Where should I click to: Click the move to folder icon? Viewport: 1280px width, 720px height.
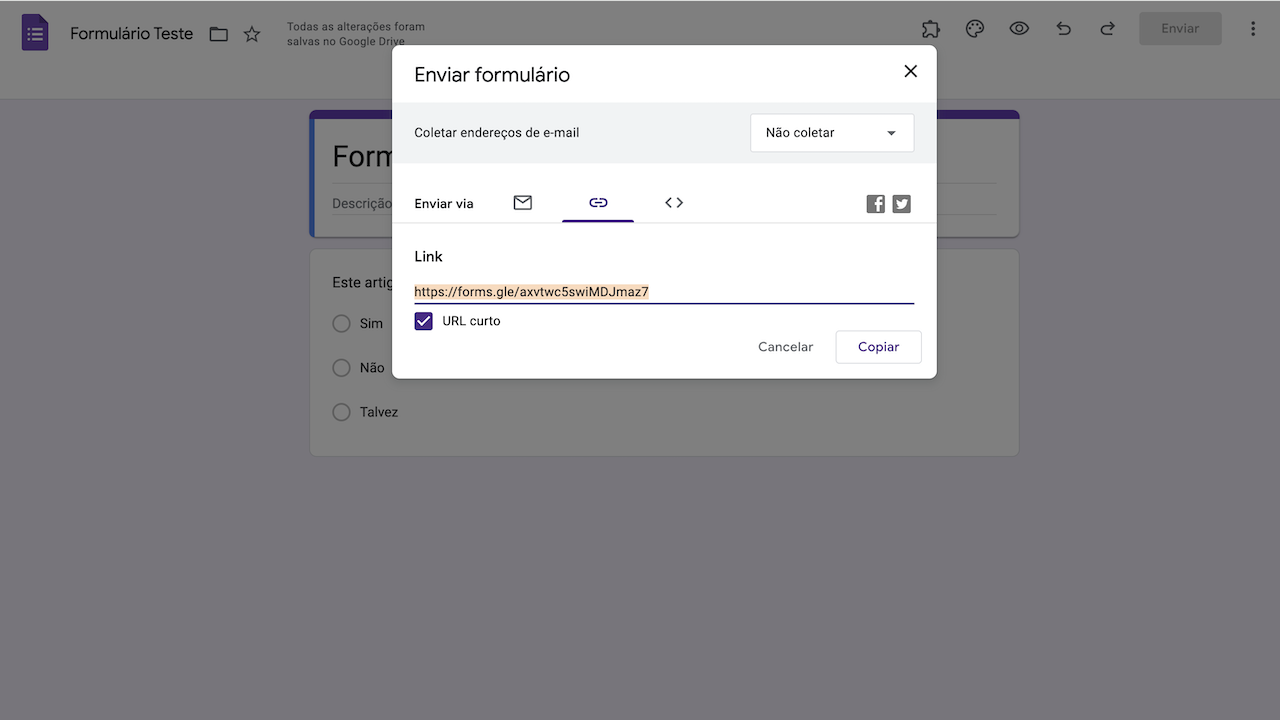point(219,34)
